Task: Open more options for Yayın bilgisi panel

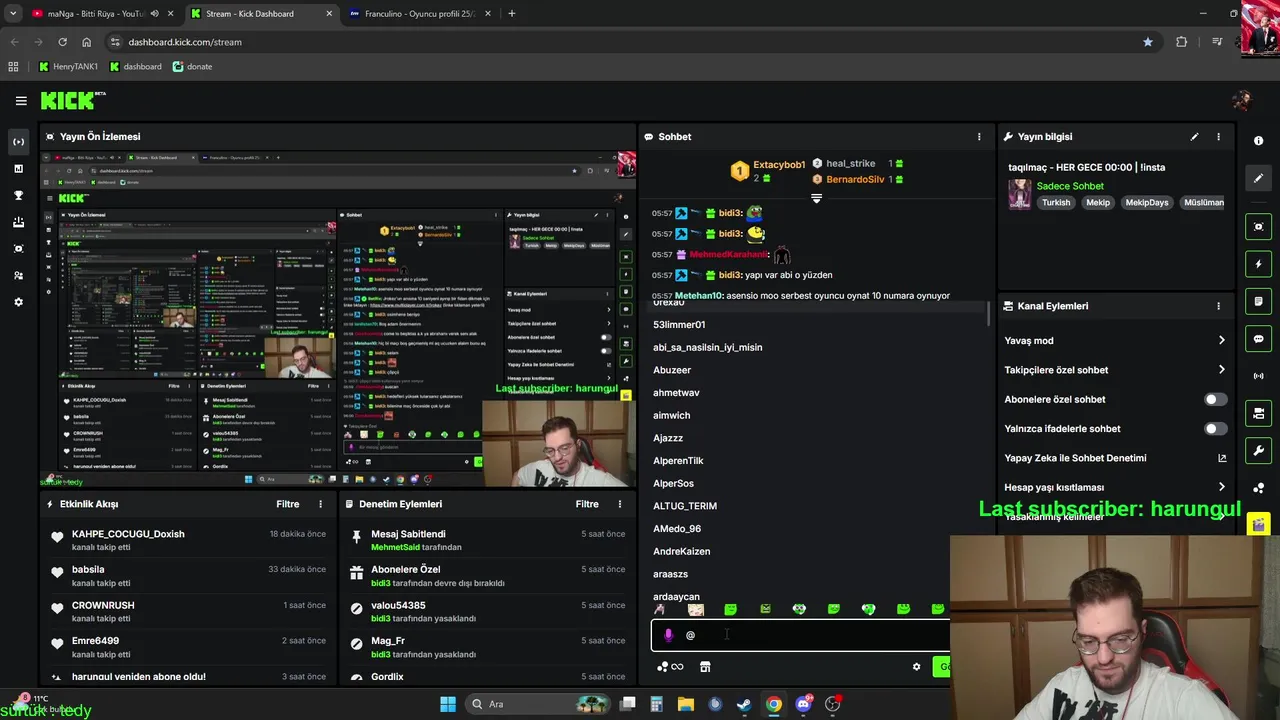Action: pos(1218,137)
